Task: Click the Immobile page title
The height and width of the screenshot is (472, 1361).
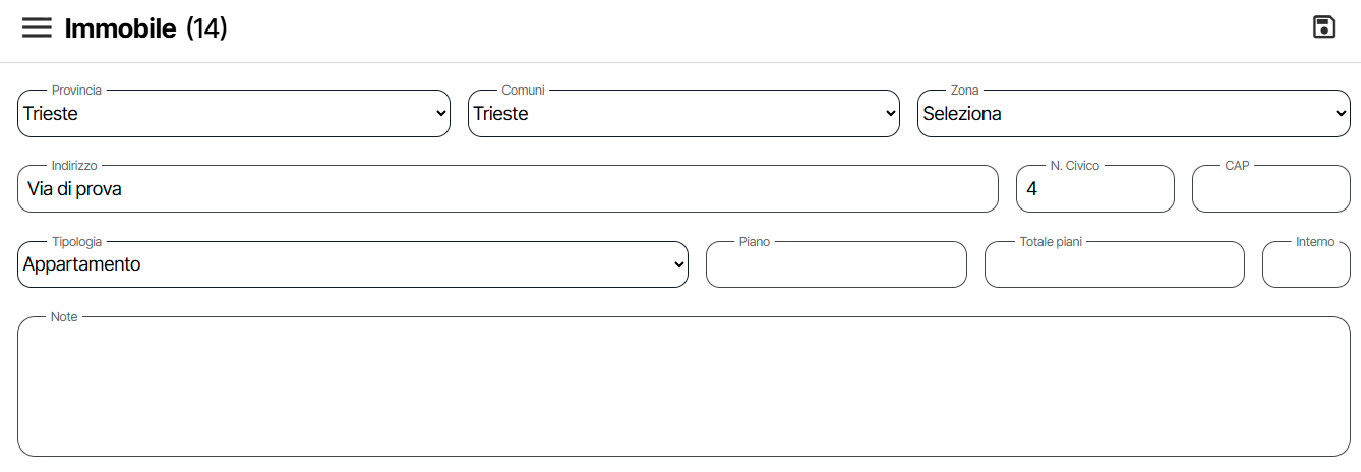Action: [122, 29]
